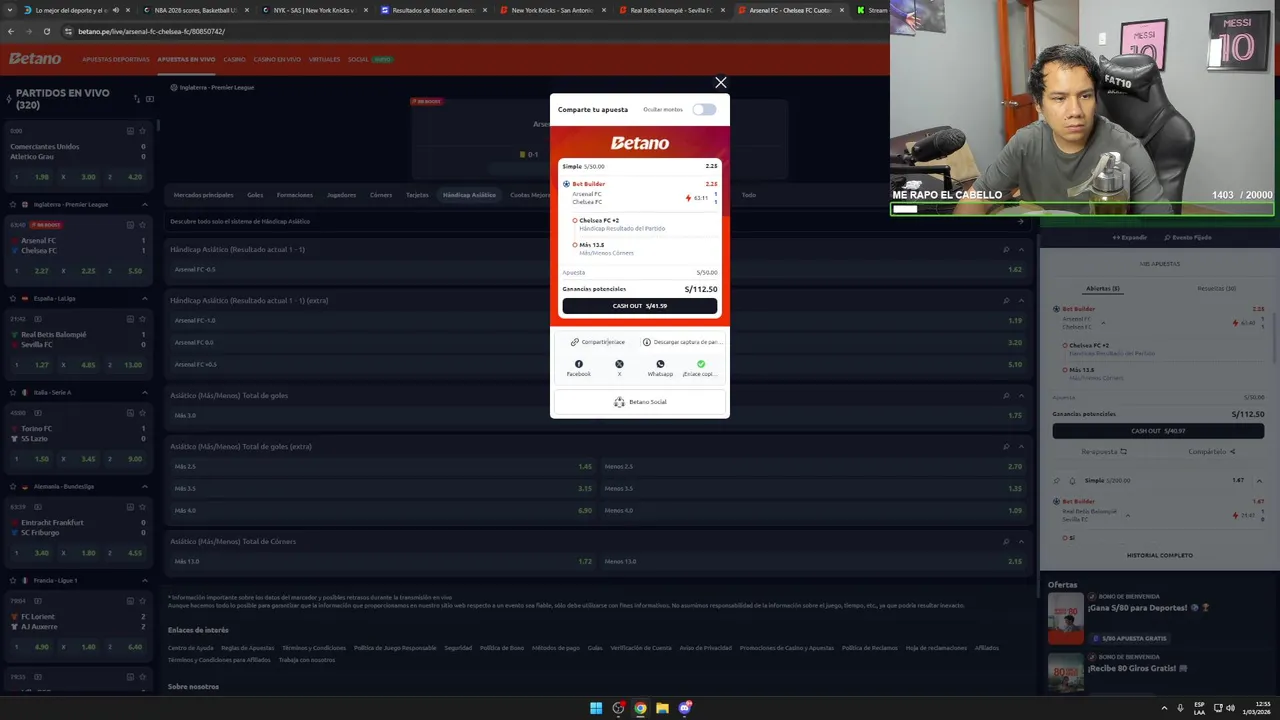Collapse the Alemania - Bundesliga section
Screen dimensions: 1280x720
click(x=145, y=486)
